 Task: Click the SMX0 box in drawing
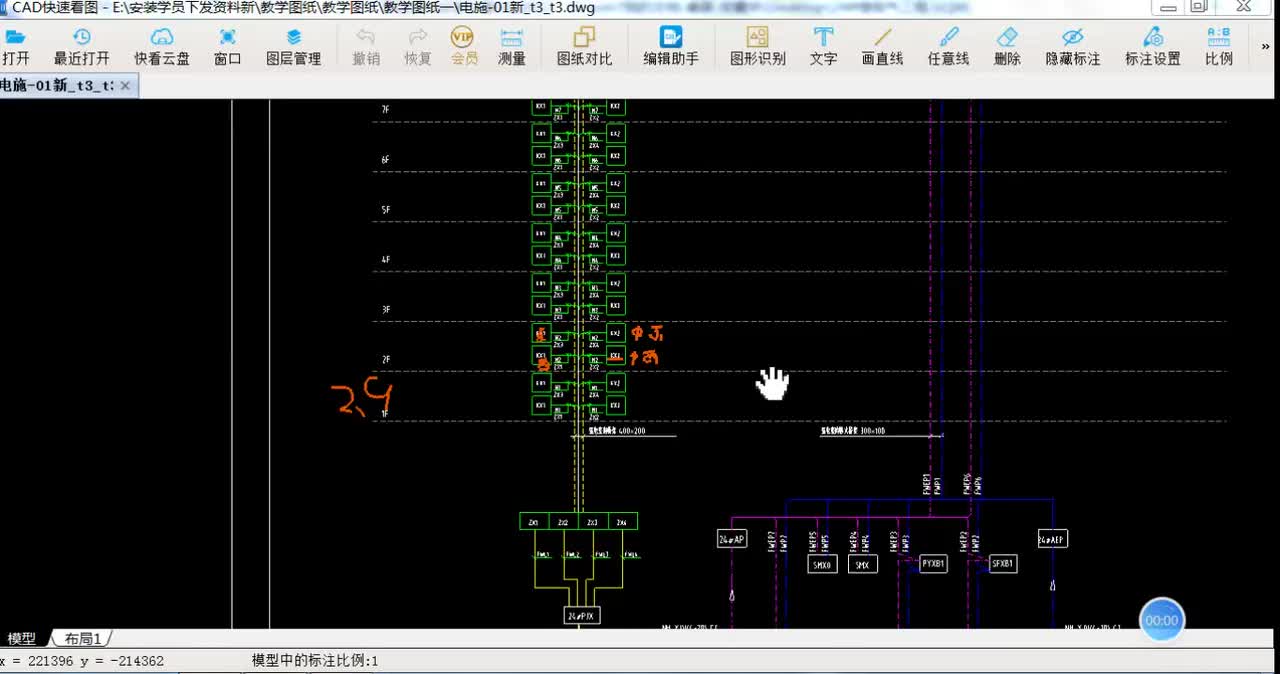(822, 565)
